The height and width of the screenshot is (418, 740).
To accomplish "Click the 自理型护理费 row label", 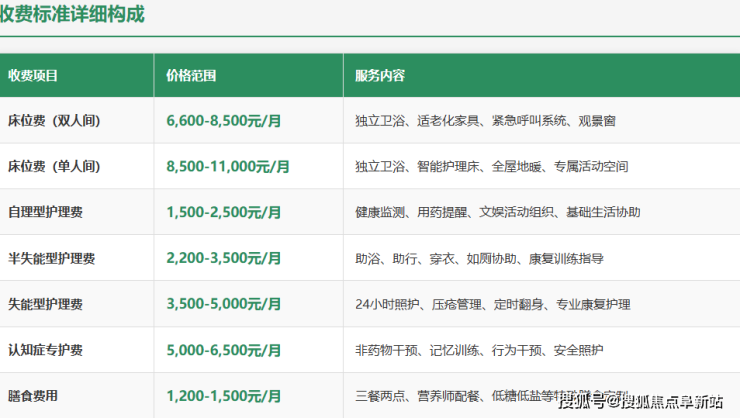I will (x=46, y=213).
